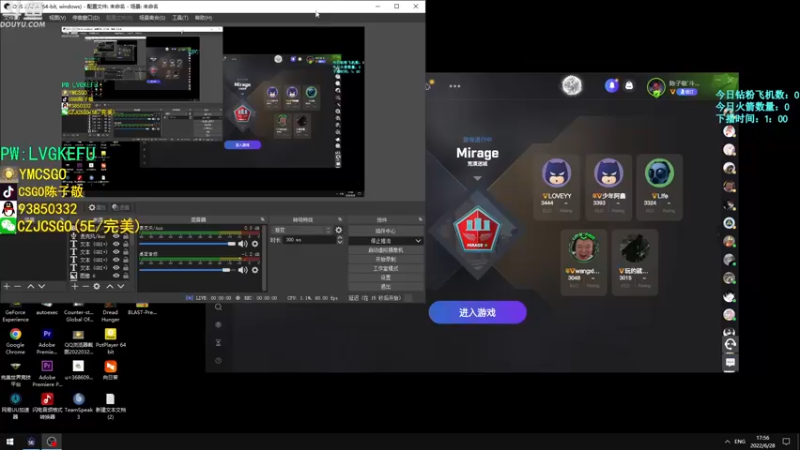Open 向日葵 desktop icon
Image resolution: width=800 pixels, height=450 pixels.
click(110, 370)
